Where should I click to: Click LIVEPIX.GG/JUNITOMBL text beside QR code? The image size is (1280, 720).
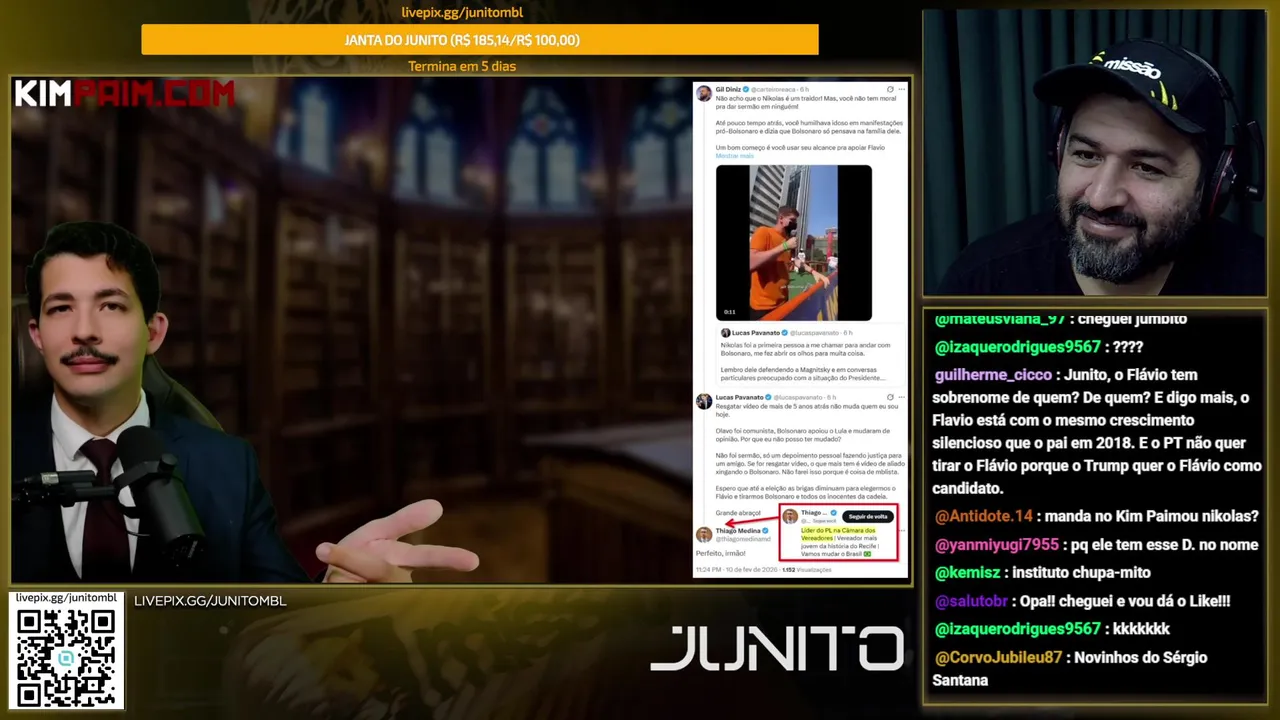pos(210,601)
